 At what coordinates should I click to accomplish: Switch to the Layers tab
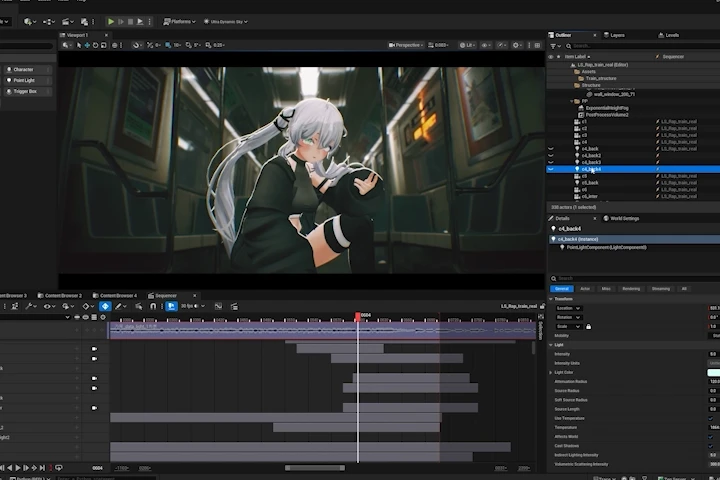tap(614, 35)
